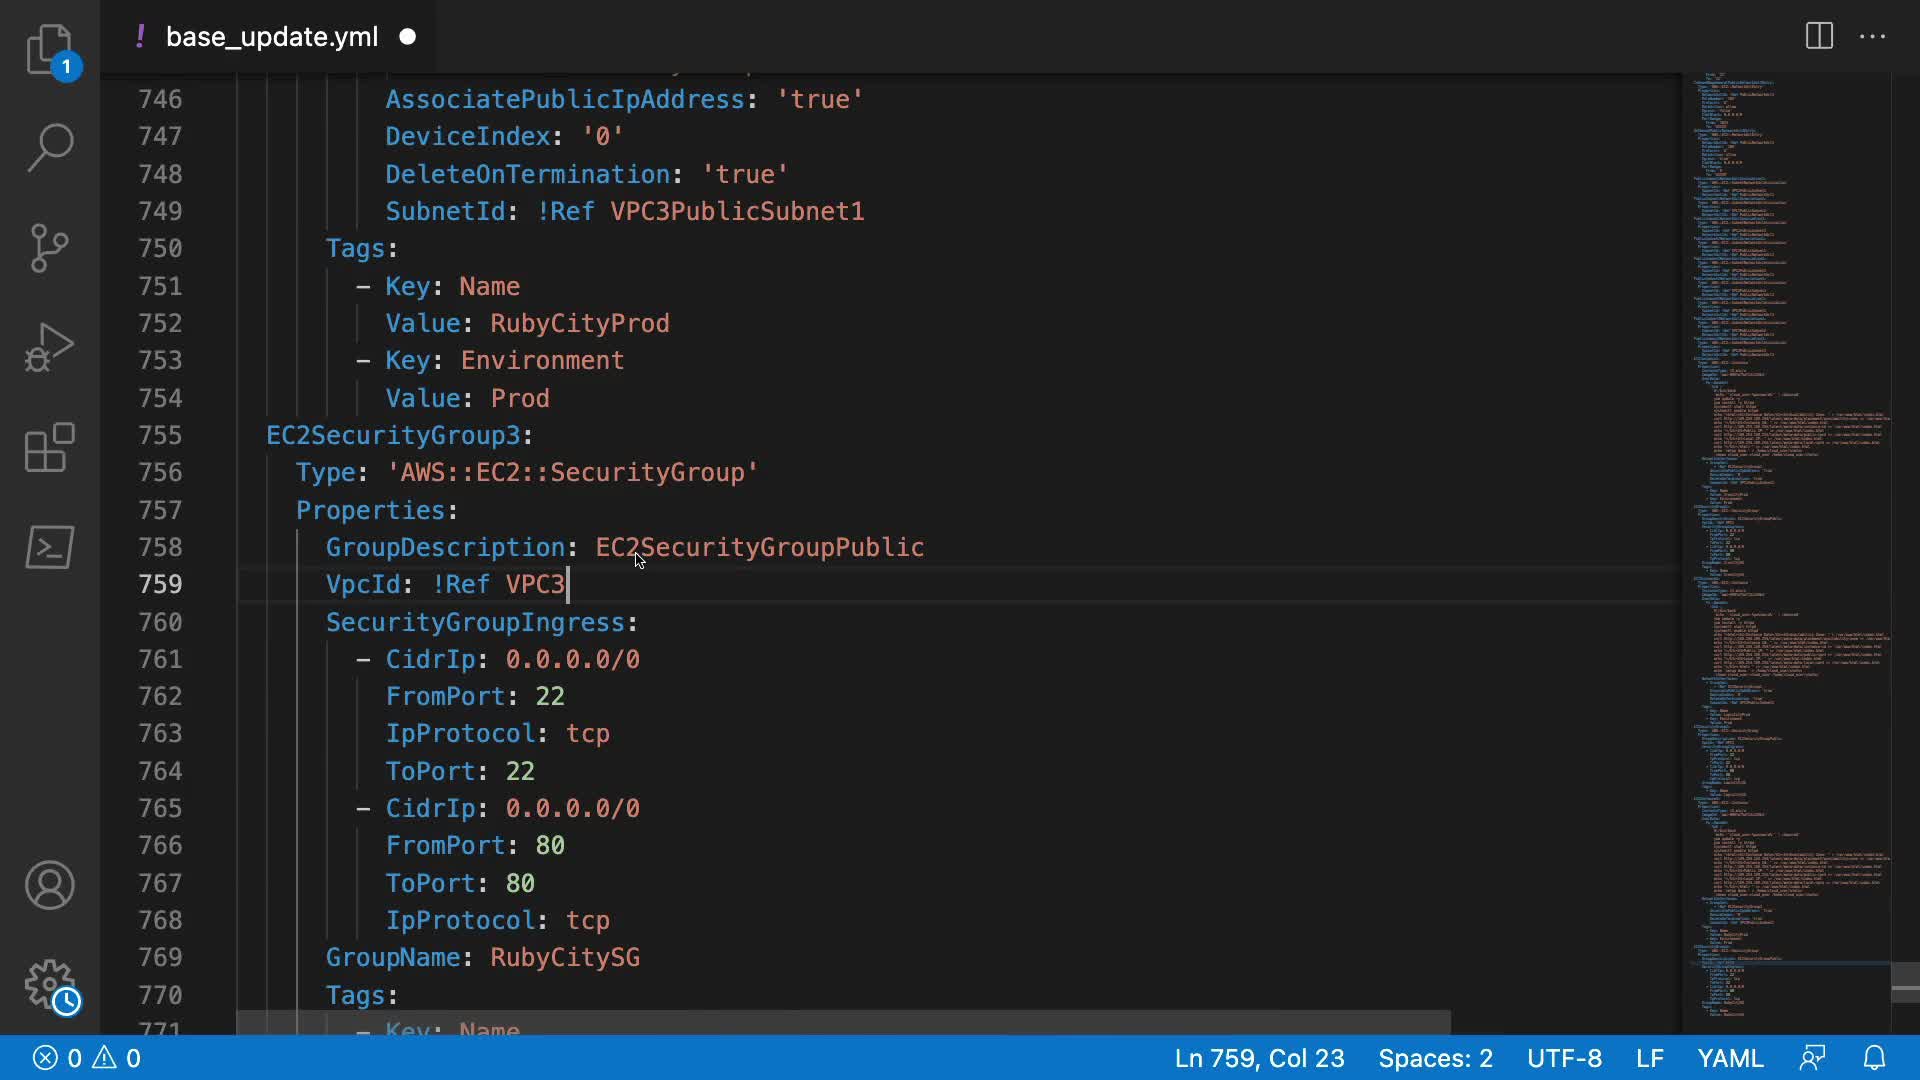The width and height of the screenshot is (1920, 1080).
Task: Open the terminal panel icon in sidebar
Action: pyautogui.click(x=49, y=547)
